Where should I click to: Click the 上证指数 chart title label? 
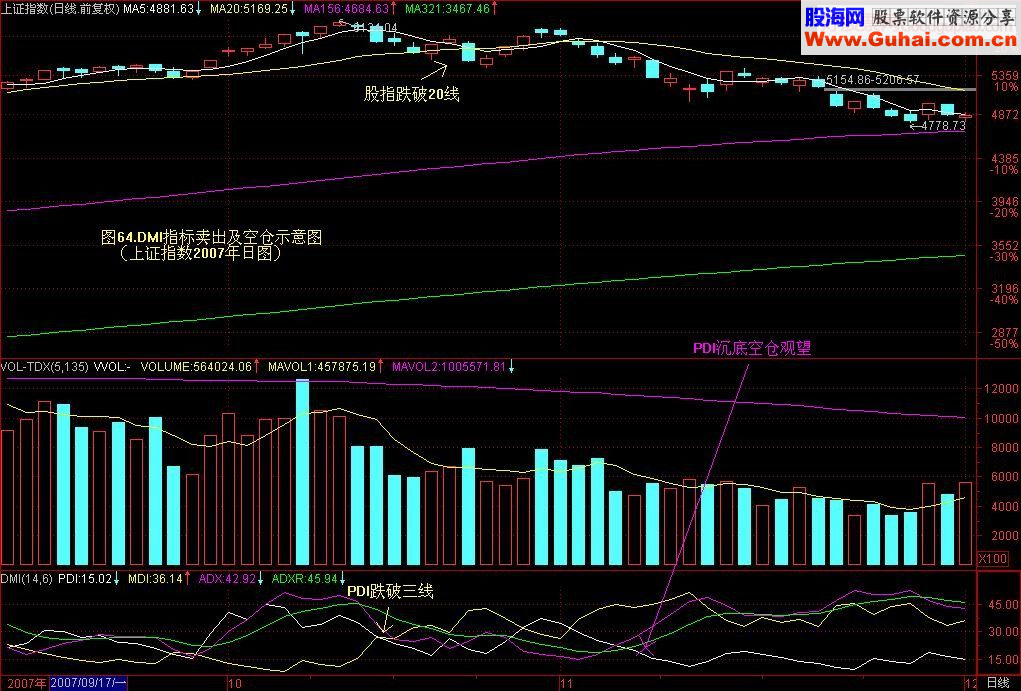(x=60, y=8)
